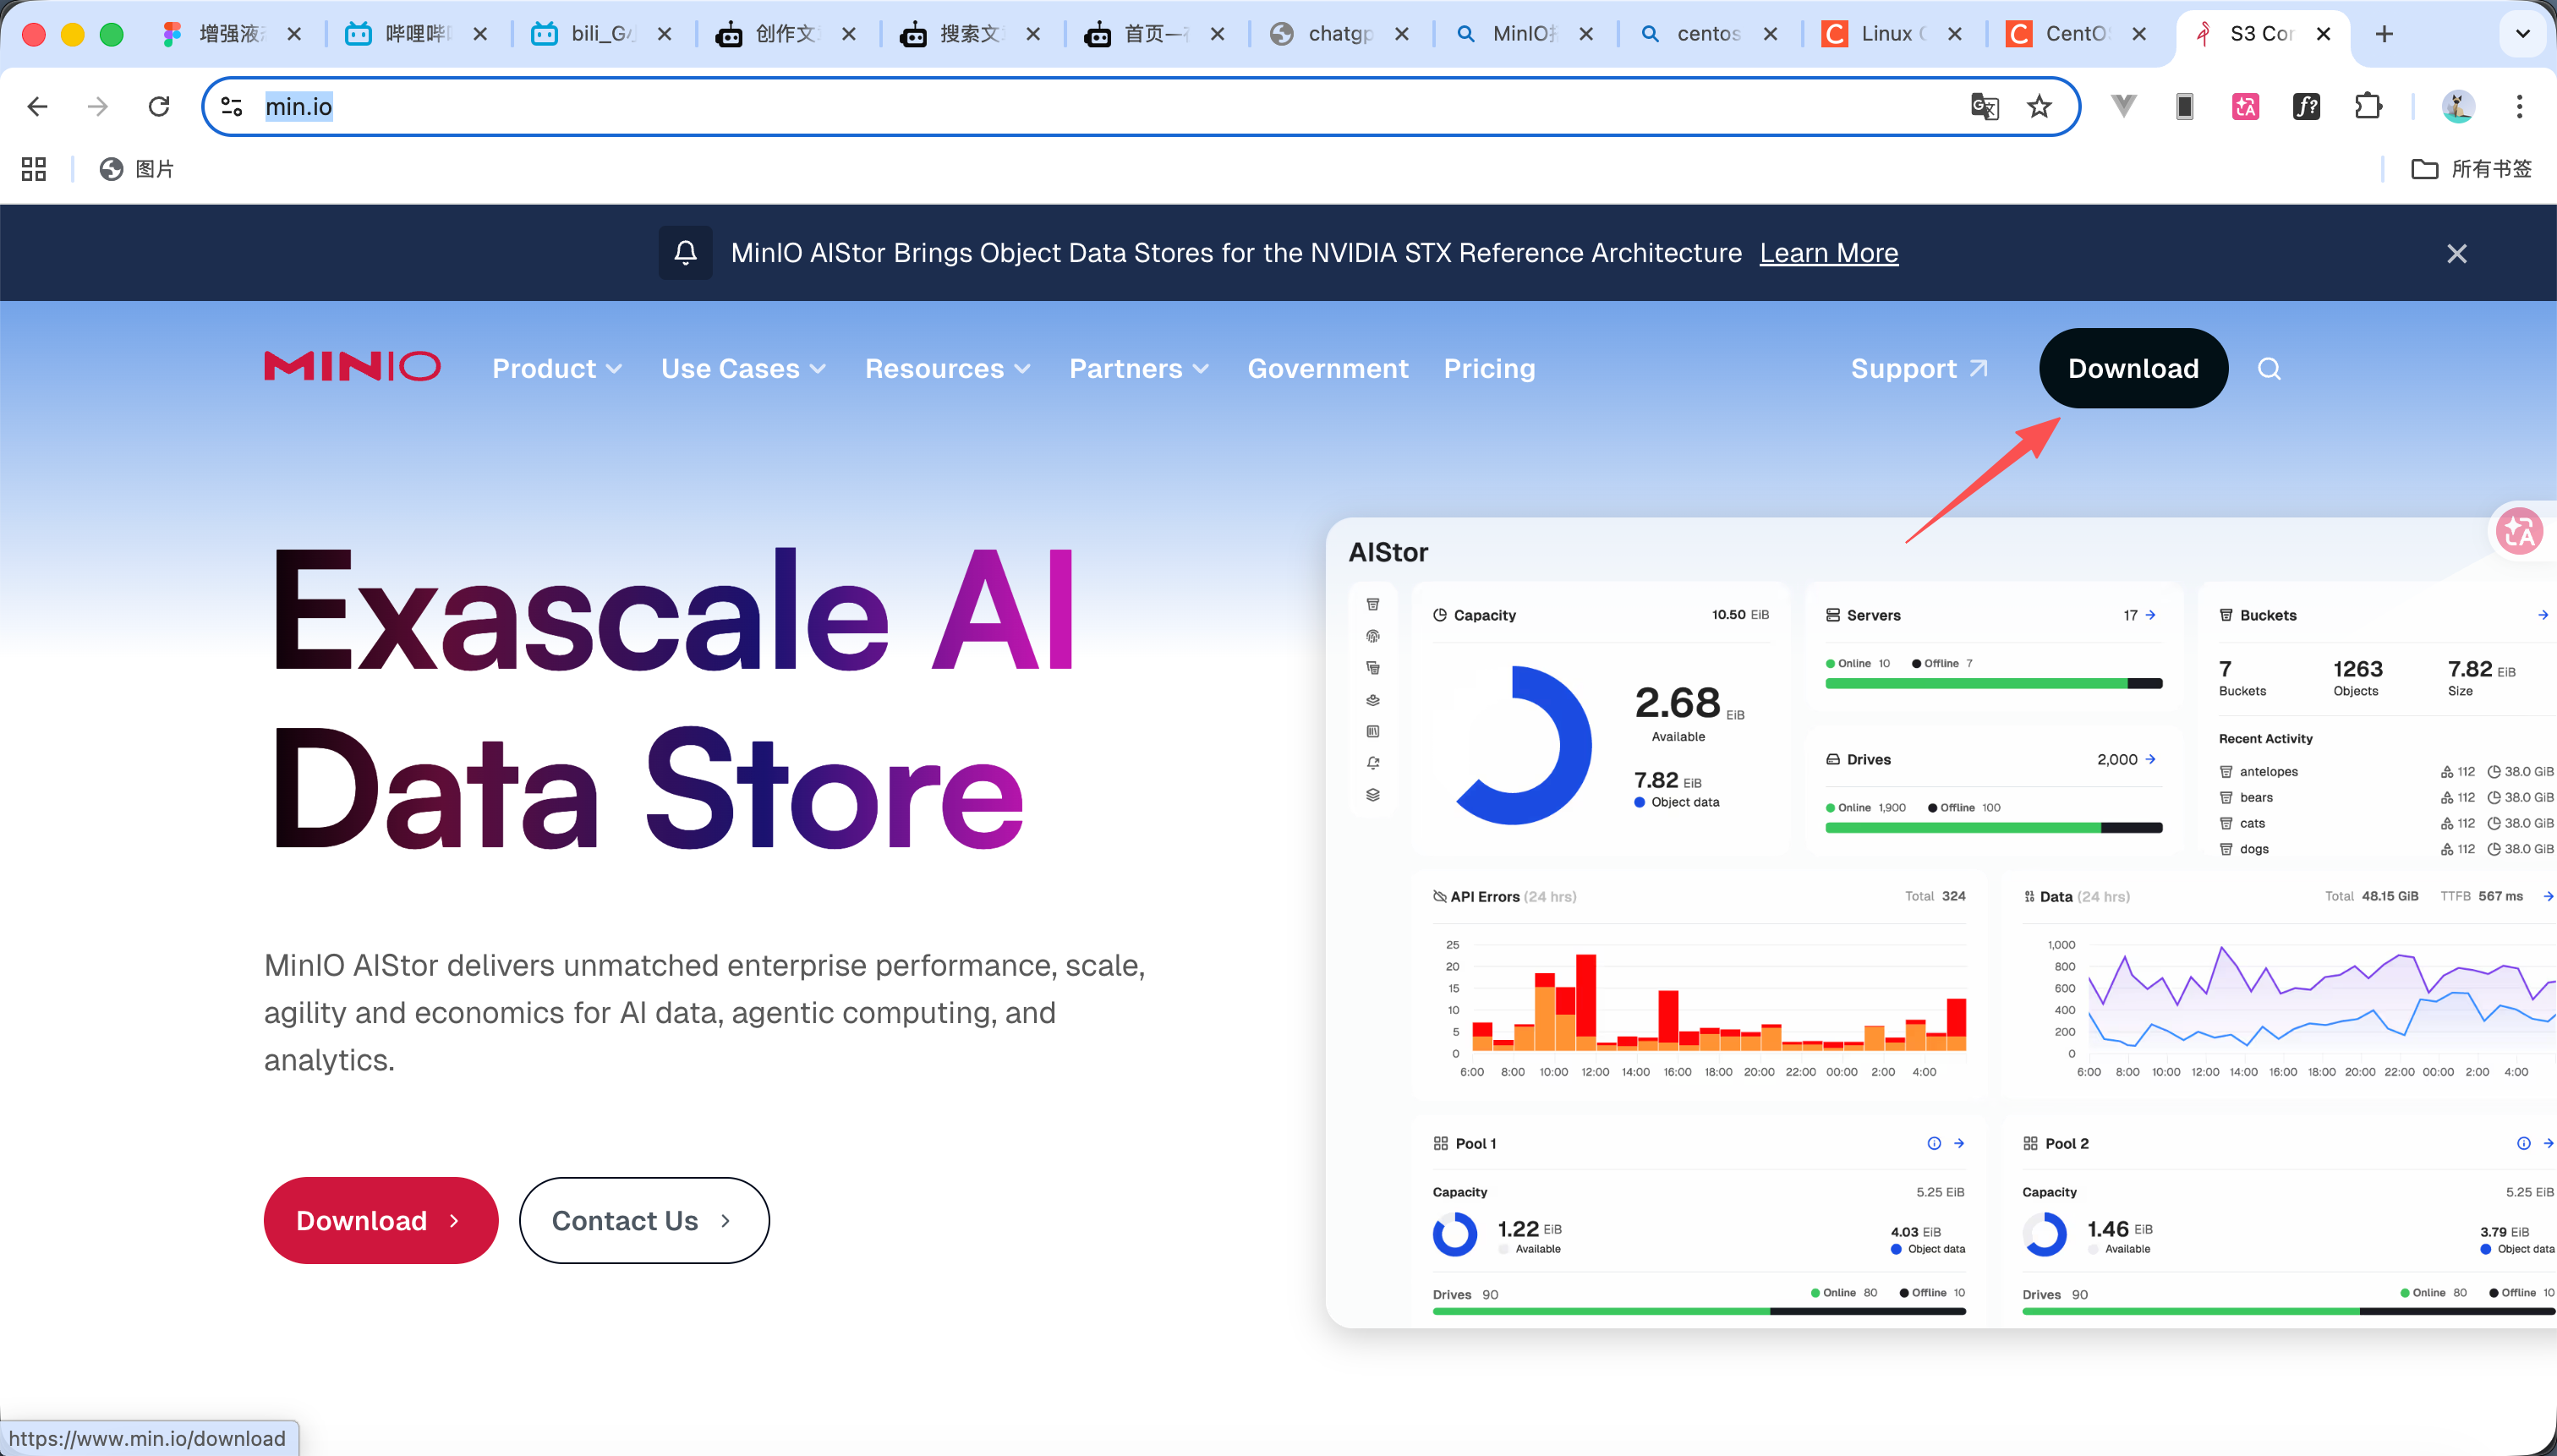This screenshot has width=2557, height=1456.
Task: Expand the Use Cases dropdown
Action: (743, 369)
